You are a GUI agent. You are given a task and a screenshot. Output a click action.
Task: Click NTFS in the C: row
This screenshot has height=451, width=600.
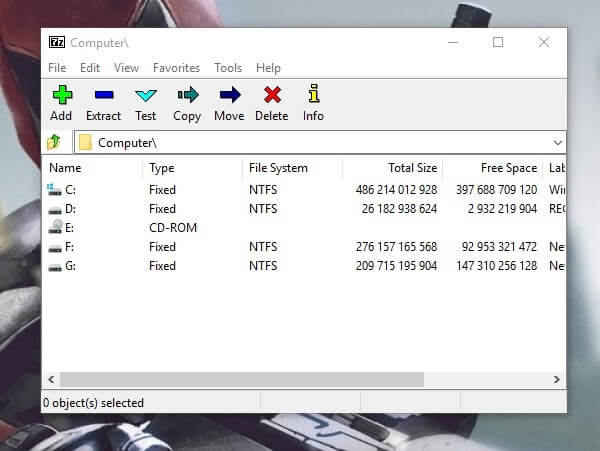pyautogui.click(x=263, y=190)
